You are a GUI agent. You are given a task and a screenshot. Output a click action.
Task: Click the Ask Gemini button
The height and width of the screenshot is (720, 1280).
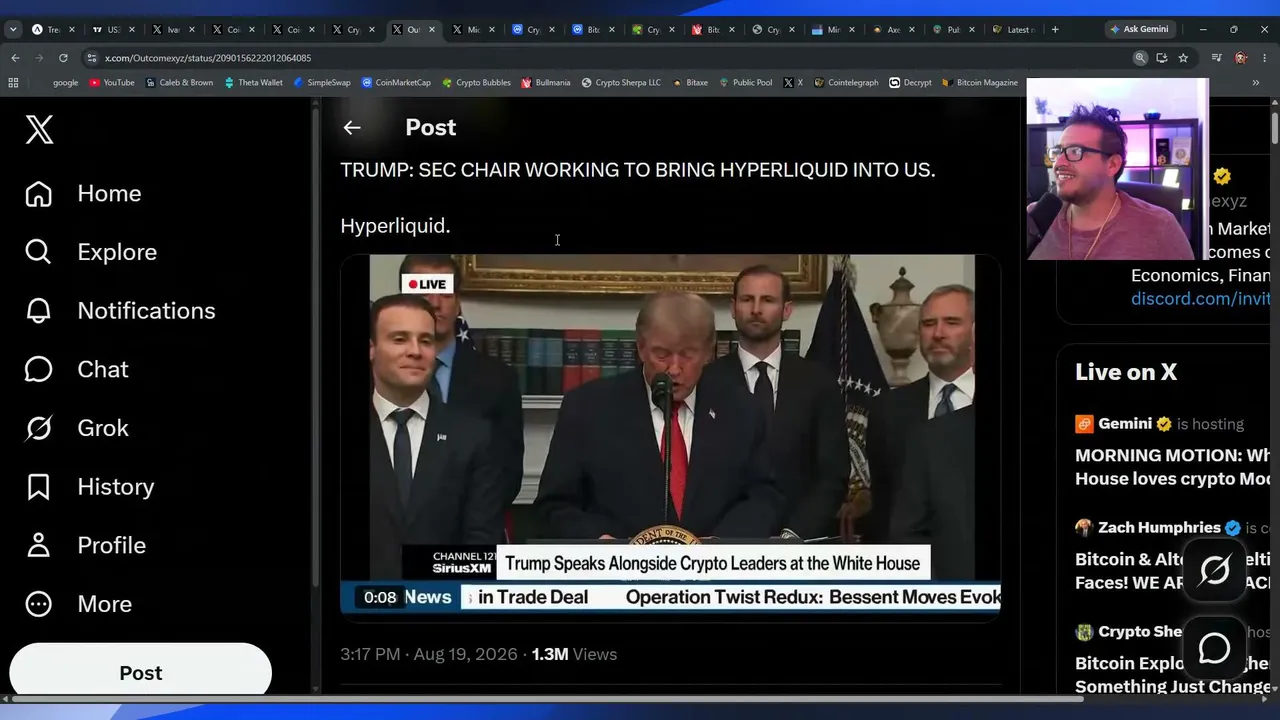[x=1139, y=29]
